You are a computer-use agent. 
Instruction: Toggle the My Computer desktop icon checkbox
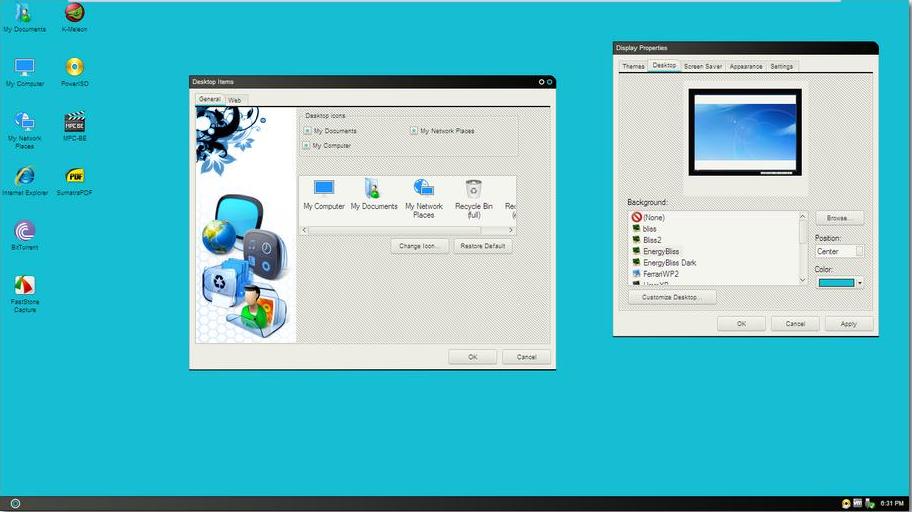(307, 145)
